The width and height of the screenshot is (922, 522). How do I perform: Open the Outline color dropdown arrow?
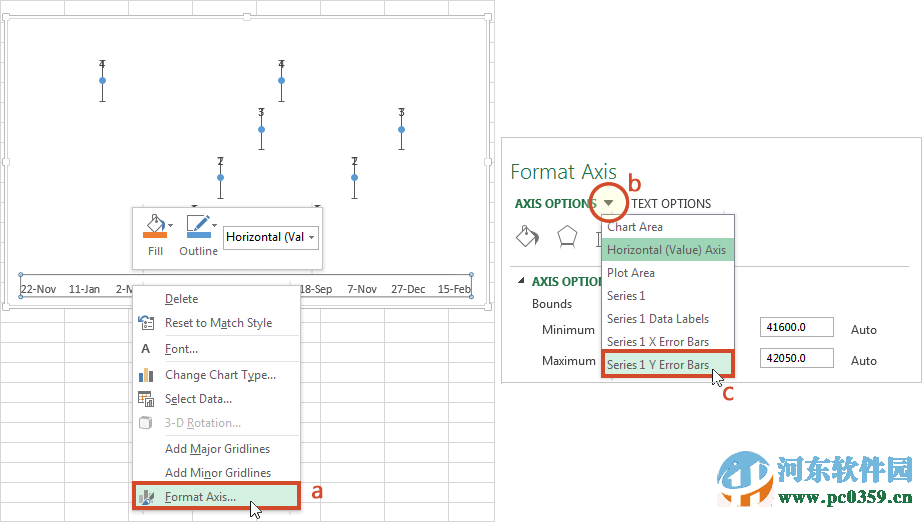coord(215,226)
